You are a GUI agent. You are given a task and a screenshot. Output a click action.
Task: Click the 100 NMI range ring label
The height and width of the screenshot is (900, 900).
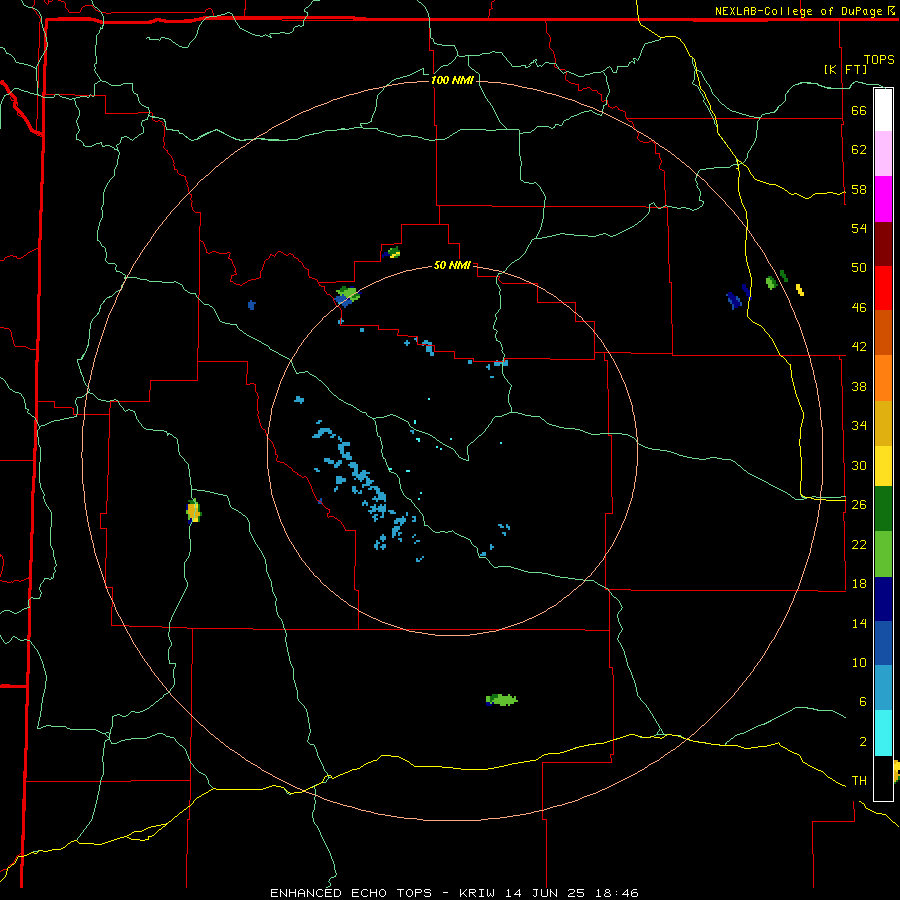pos(452,80)
